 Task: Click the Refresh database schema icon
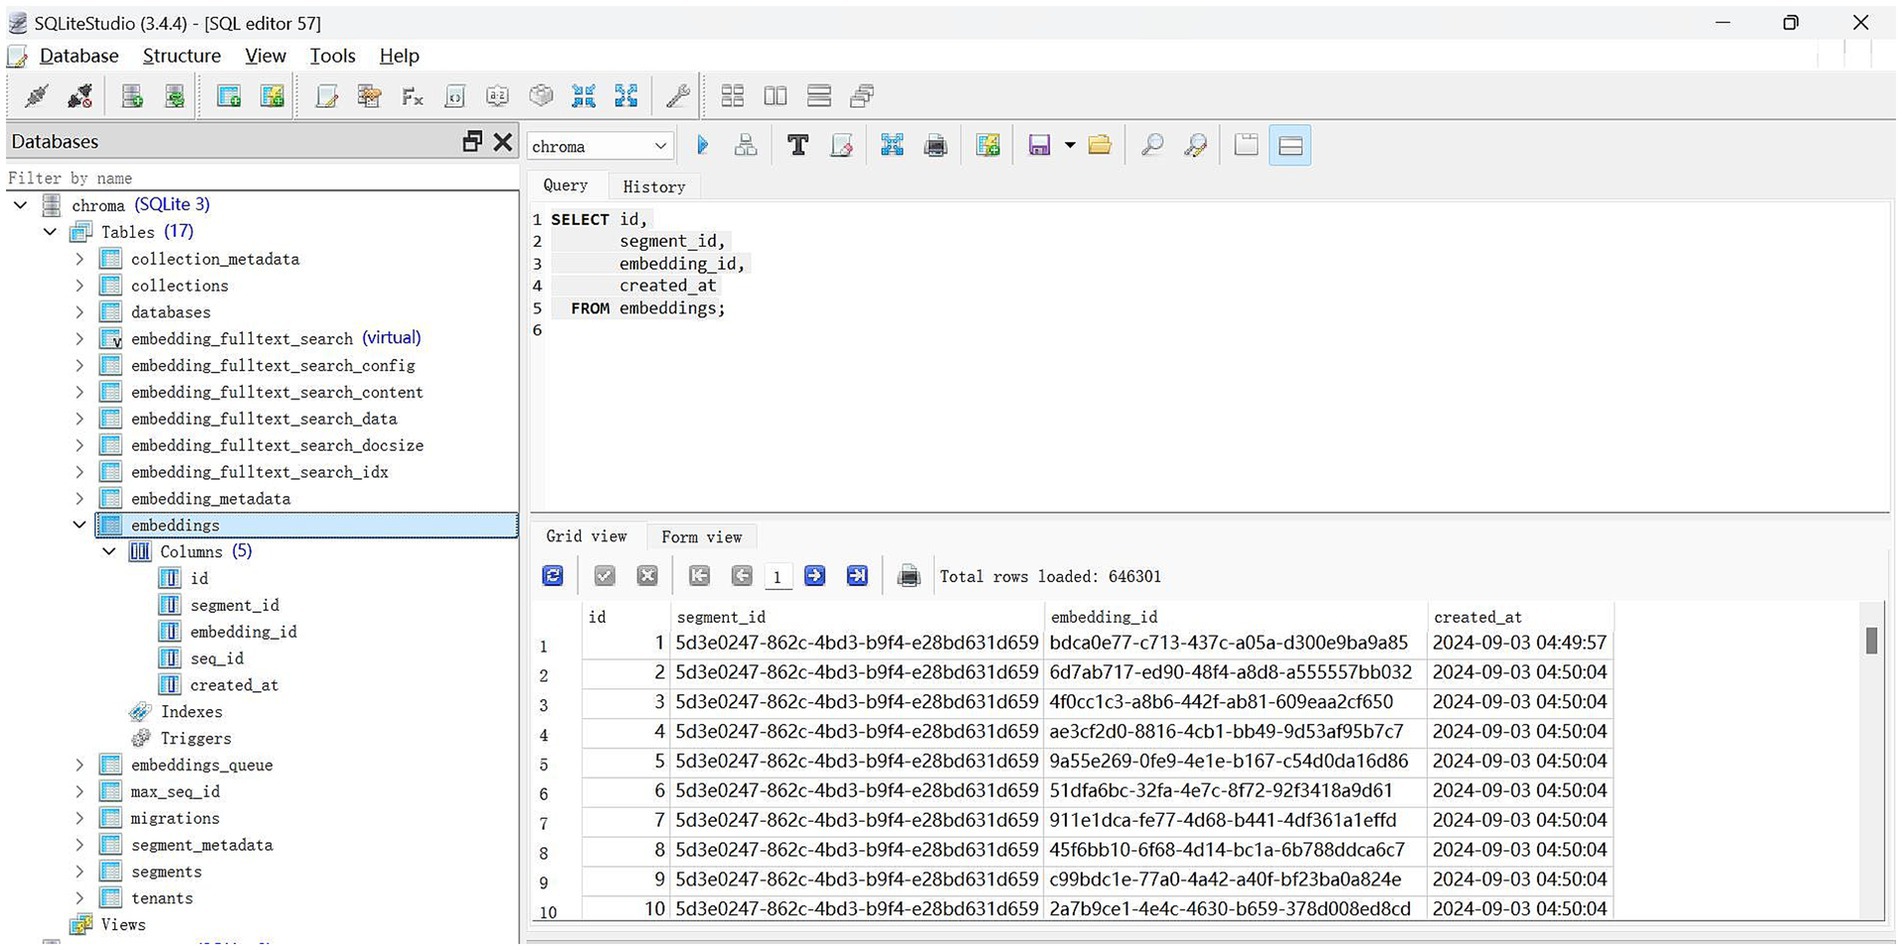pyautogui.click(x=174, y=96)
